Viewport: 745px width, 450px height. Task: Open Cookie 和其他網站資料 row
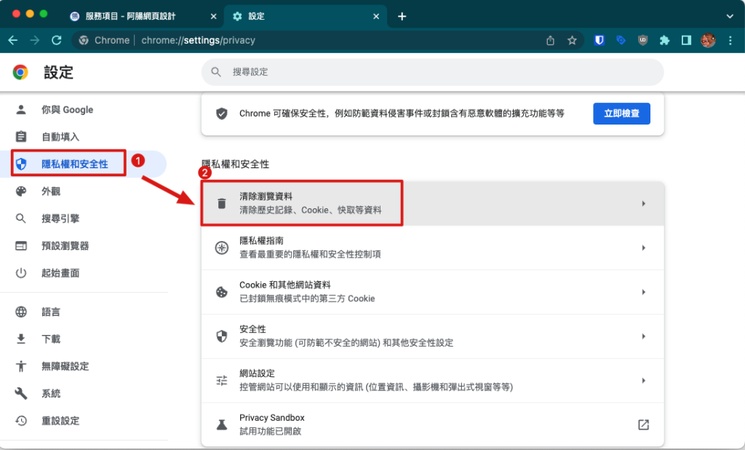432,292
